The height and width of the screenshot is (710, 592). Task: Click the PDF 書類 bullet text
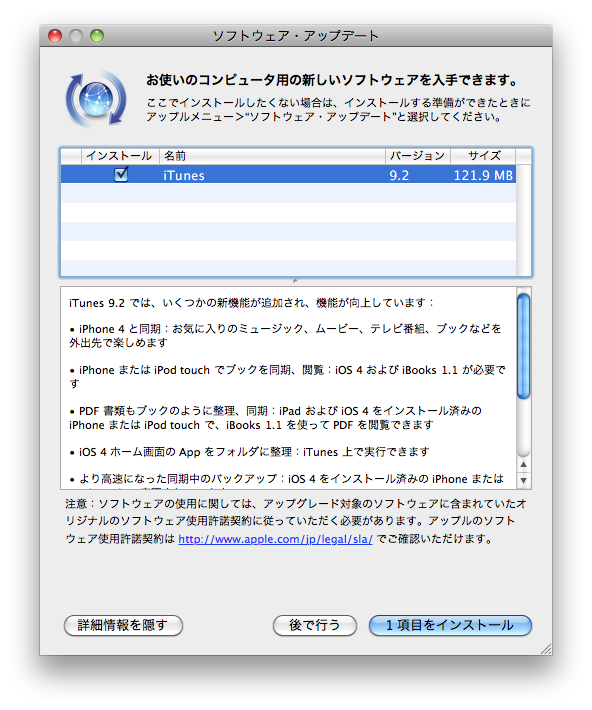[275, 418]
